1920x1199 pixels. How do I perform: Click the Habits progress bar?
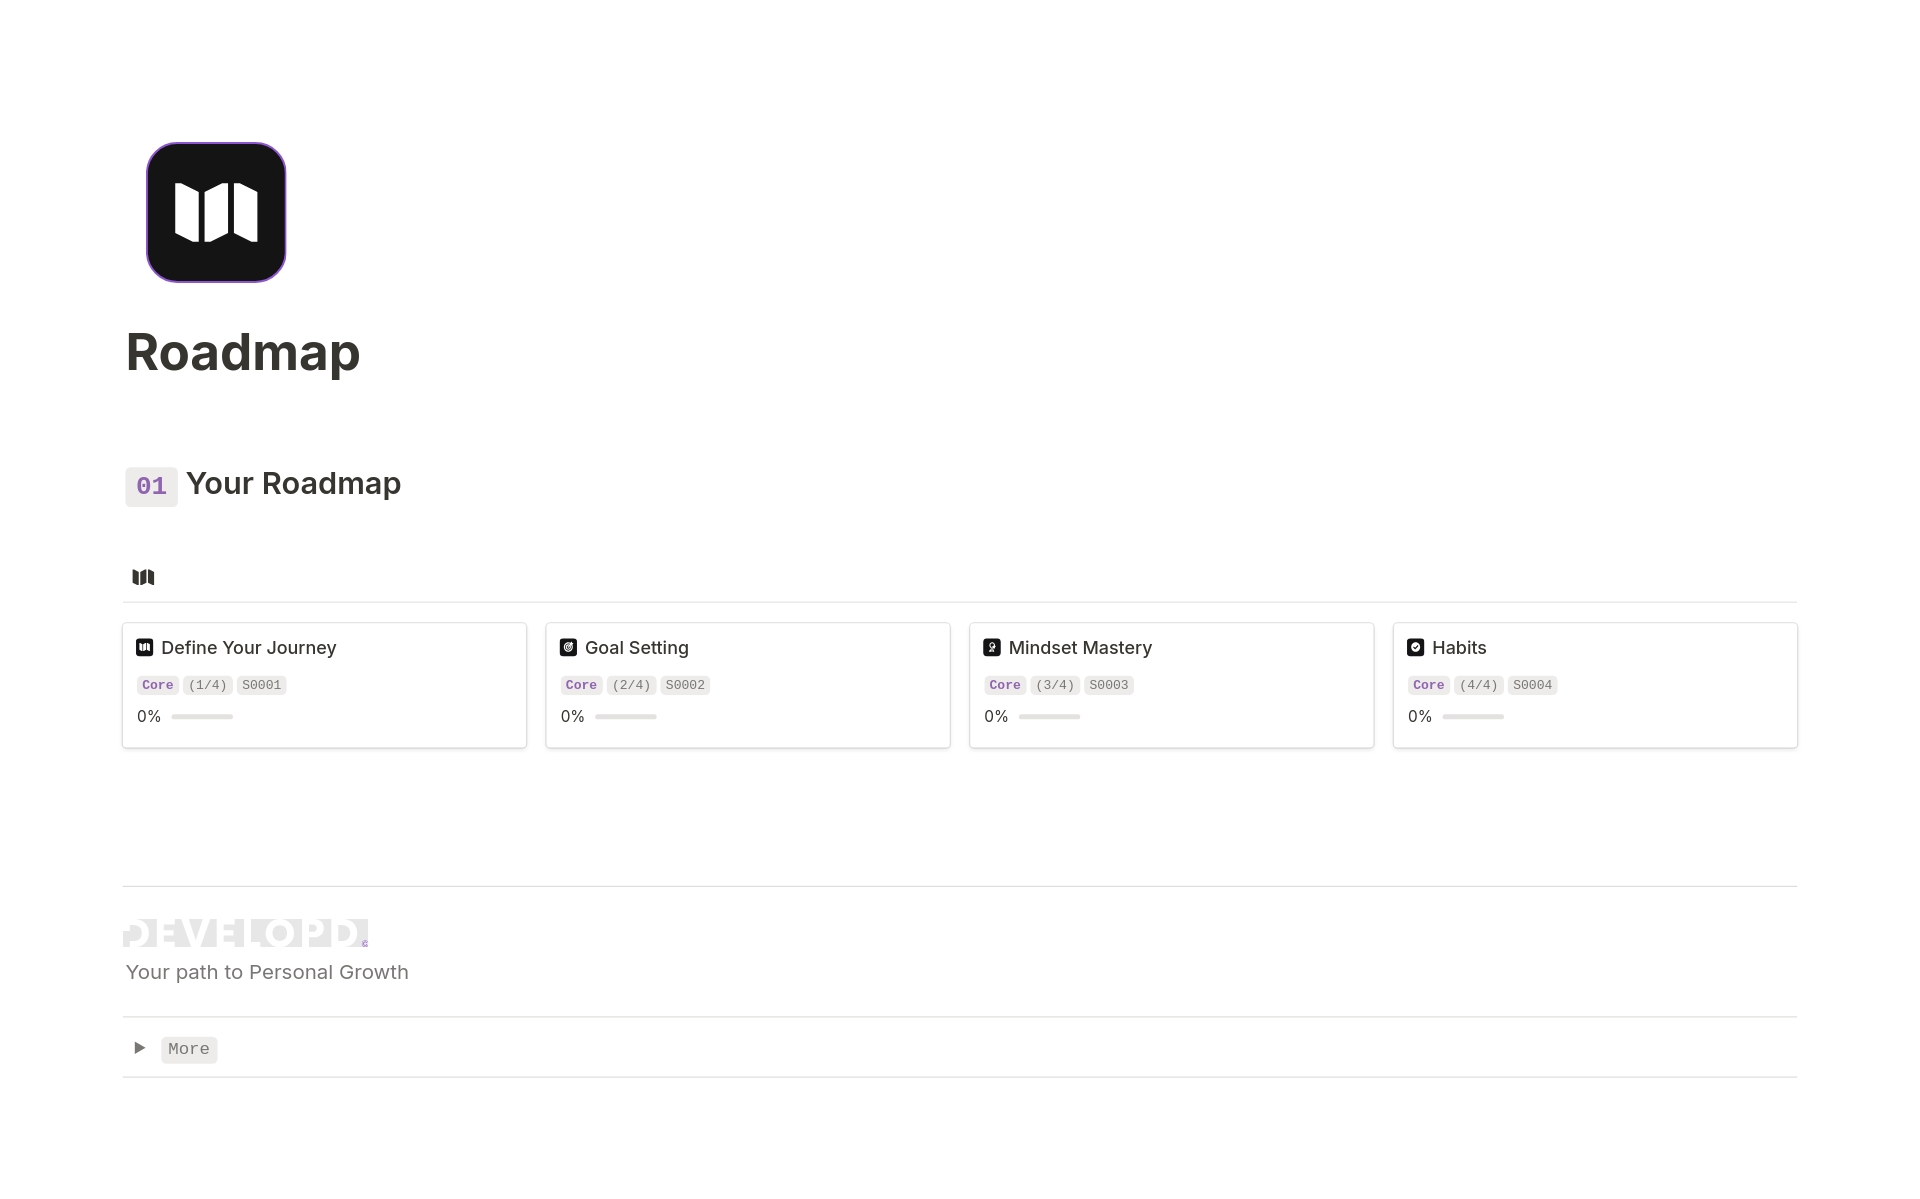point(1473,717)
